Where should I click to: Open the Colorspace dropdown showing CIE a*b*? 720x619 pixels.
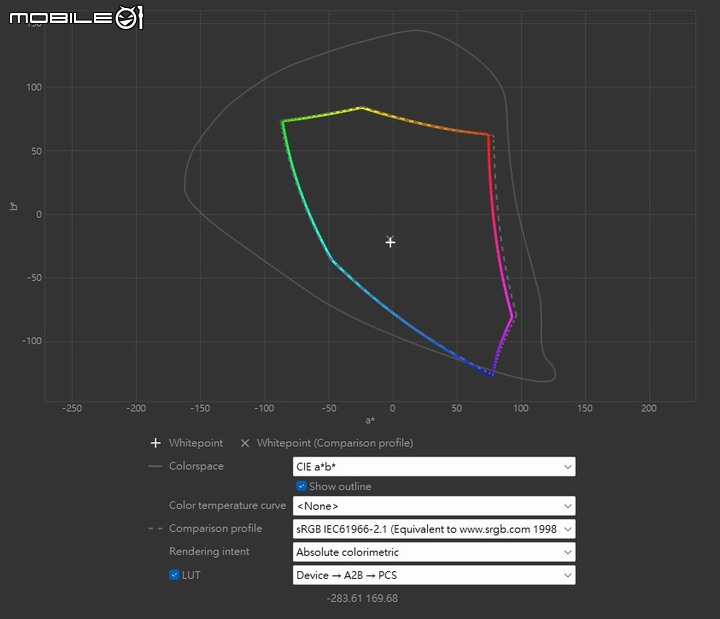(433, 467)
